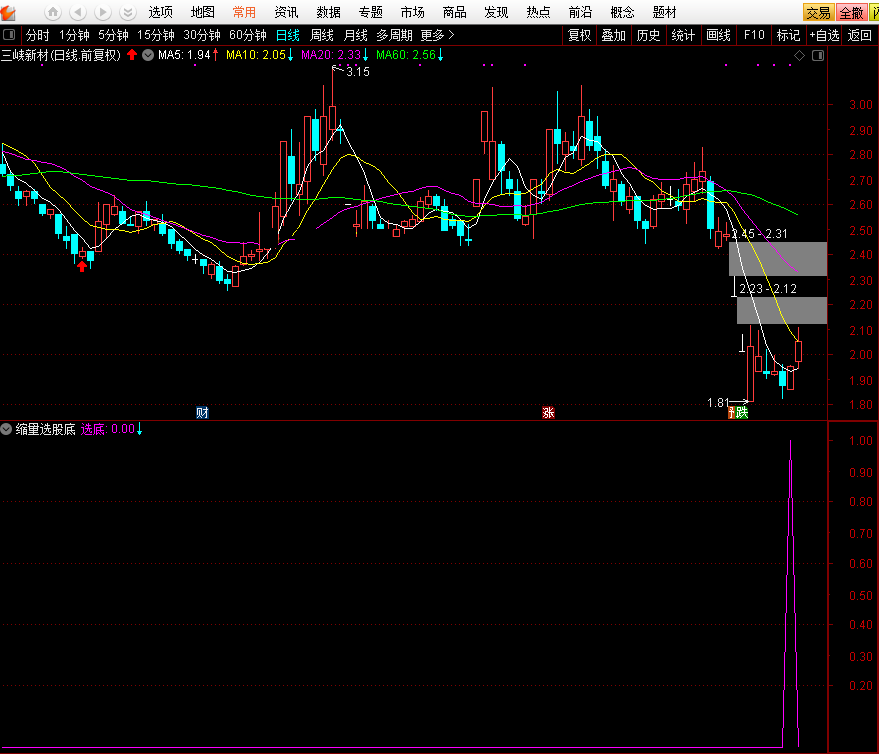
Task: Open the 画线 drawing tools
Action: point(719,35)
